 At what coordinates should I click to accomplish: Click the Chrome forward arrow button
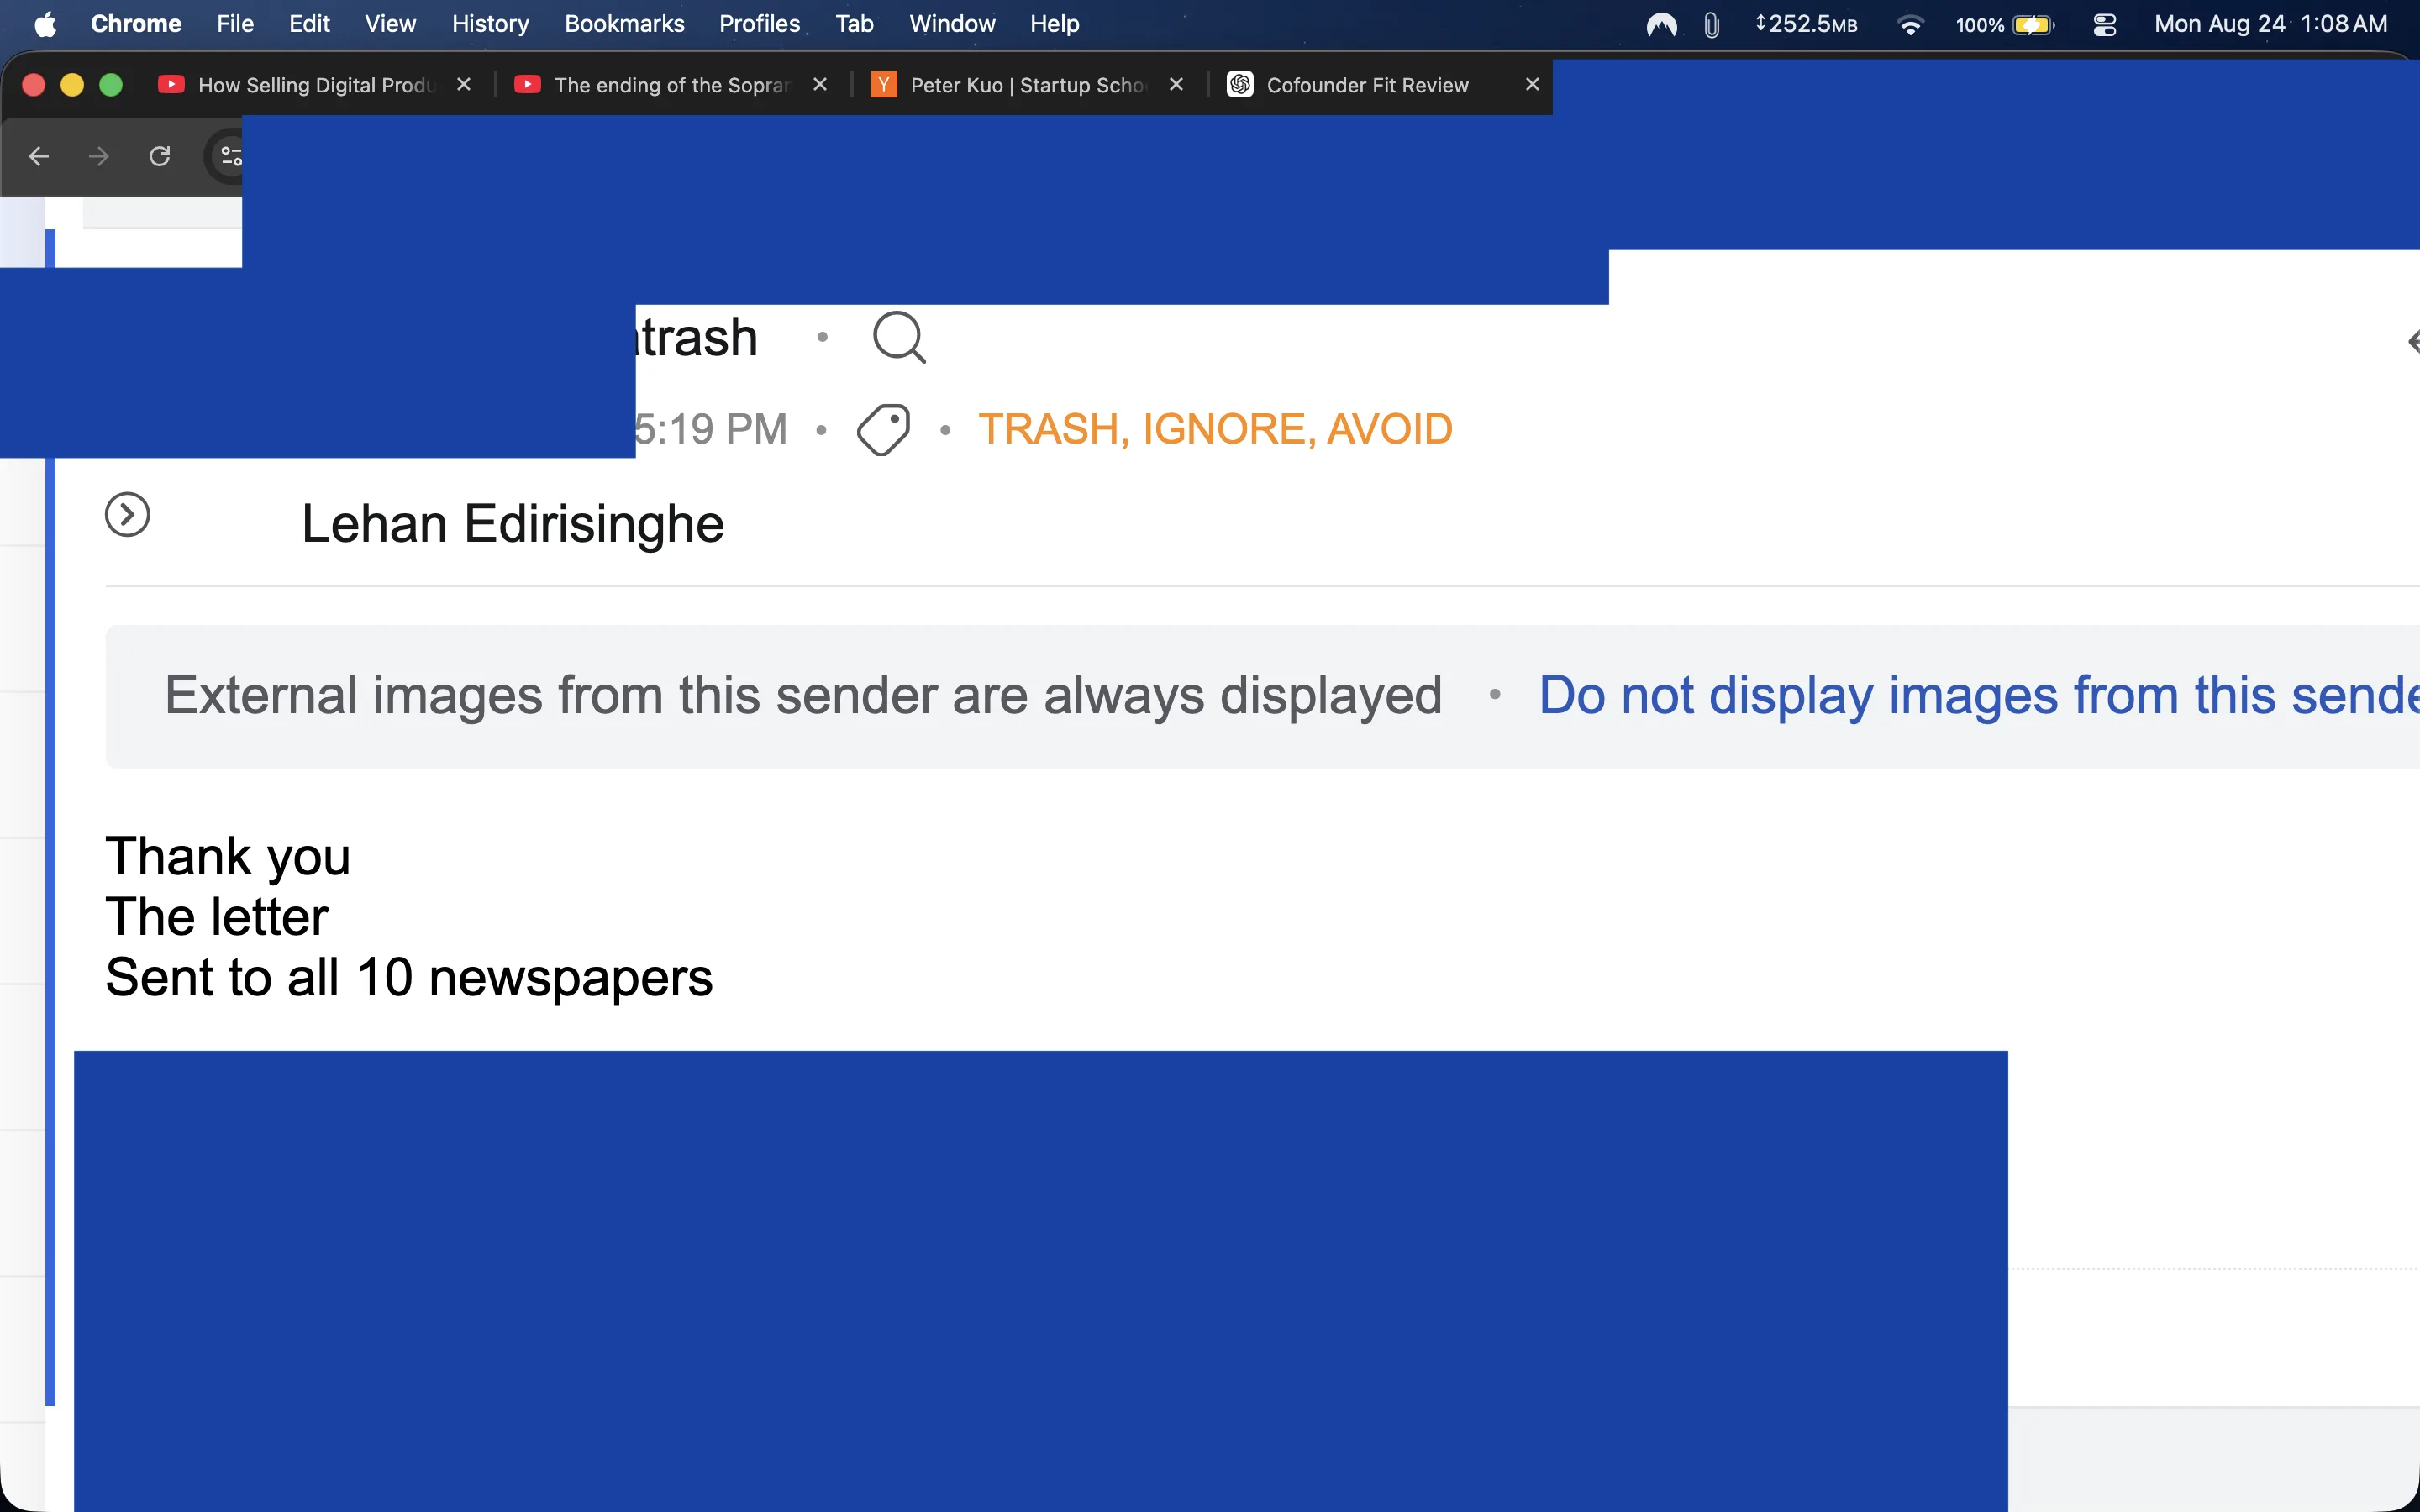[99, 156]
